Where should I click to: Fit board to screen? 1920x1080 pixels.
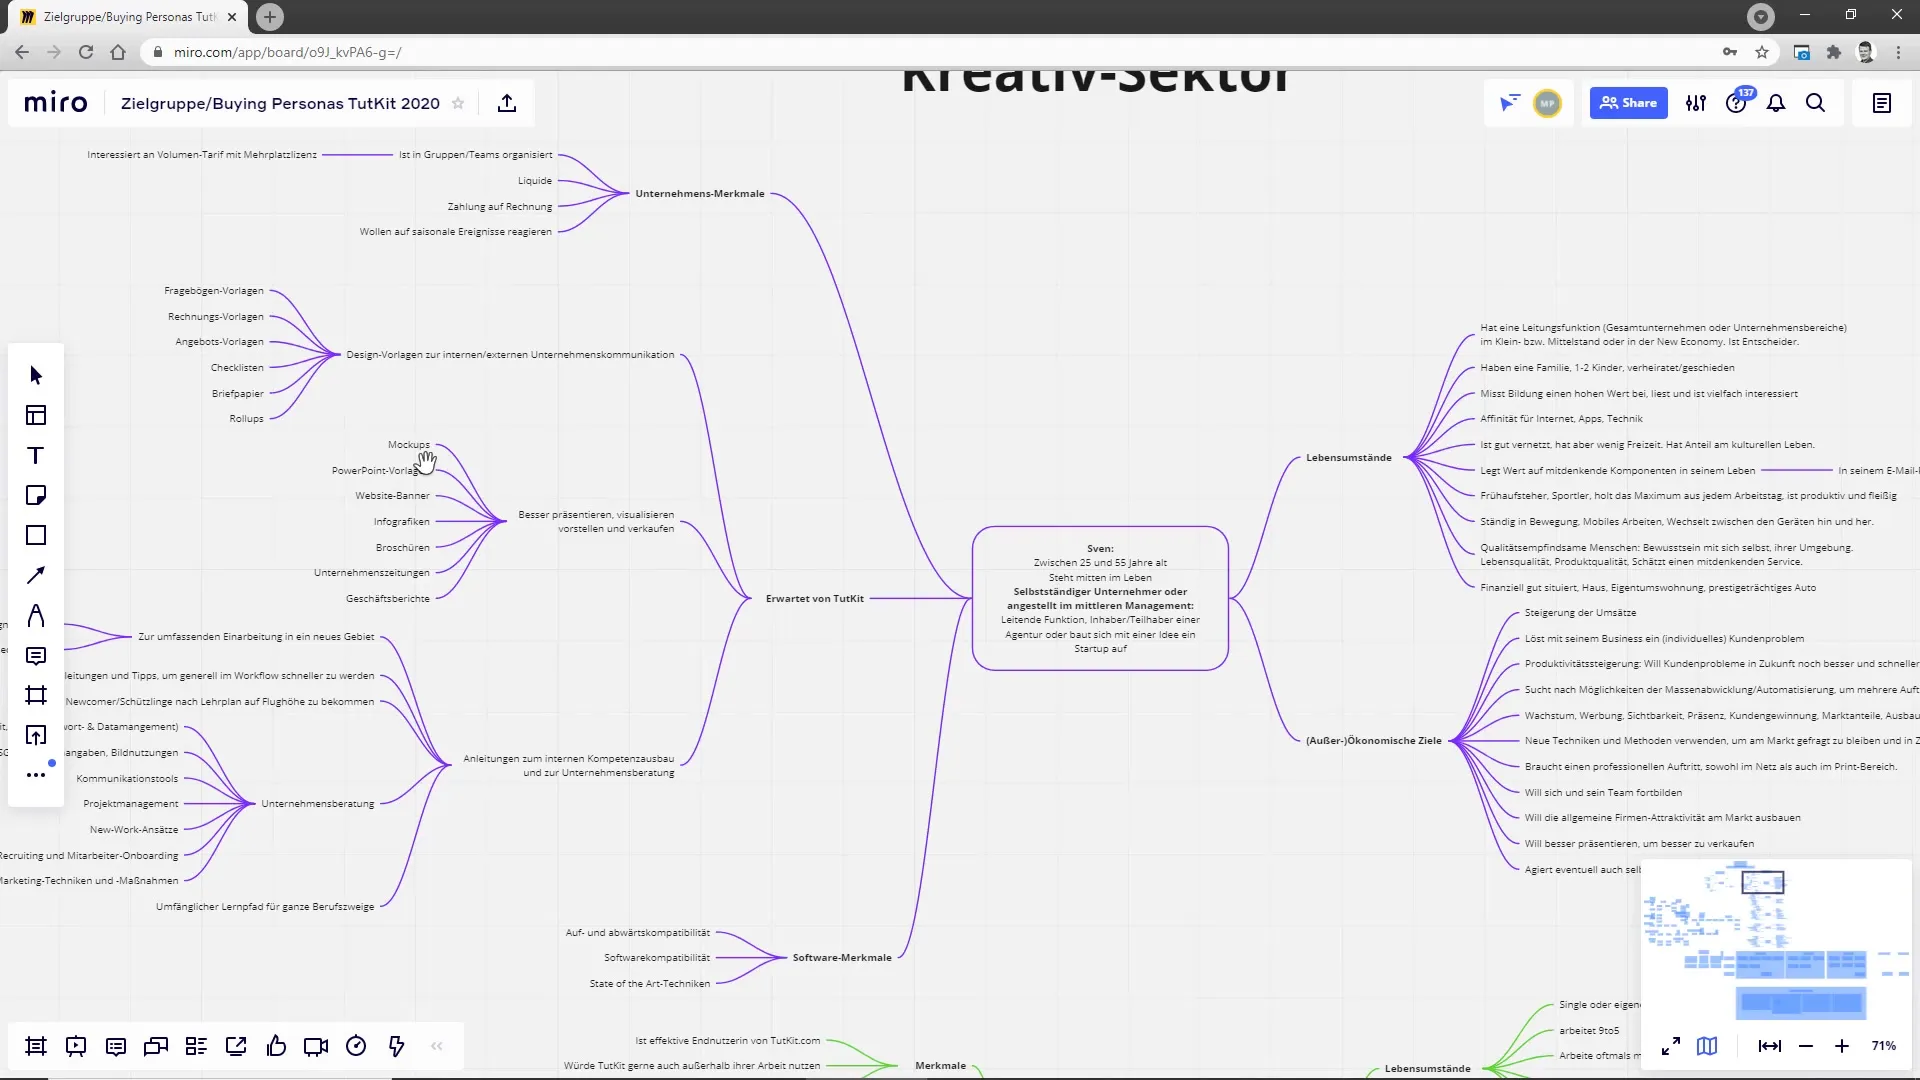(x=1769, y=1046)
